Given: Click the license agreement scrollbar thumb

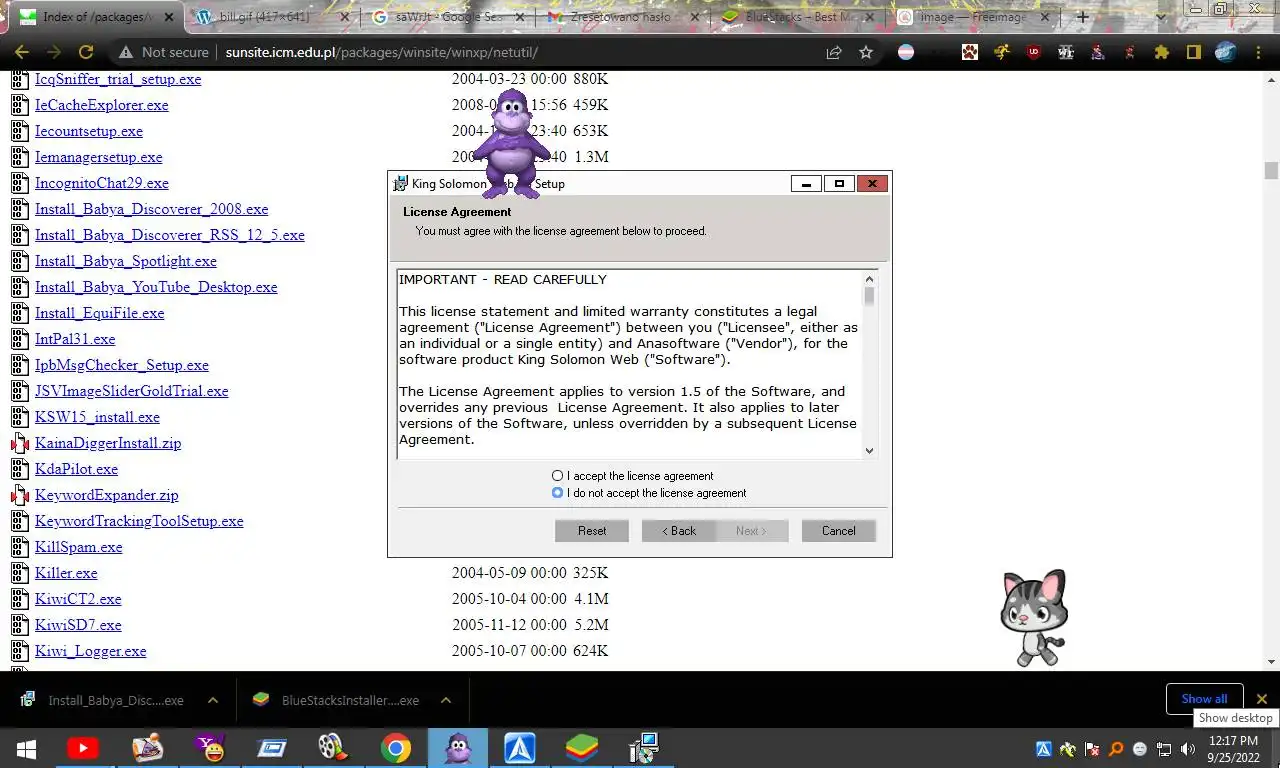Looking at the screenshot, I should [869, 297].
